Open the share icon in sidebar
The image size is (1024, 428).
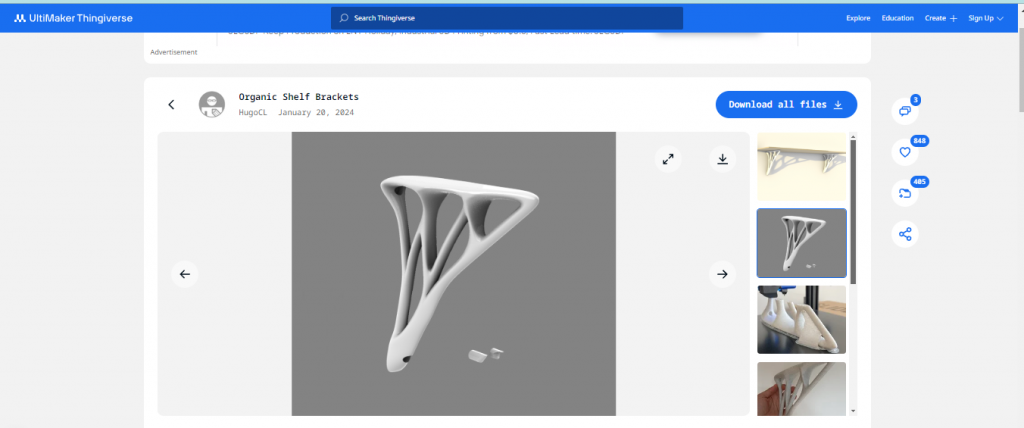click(x=905, y=234)
